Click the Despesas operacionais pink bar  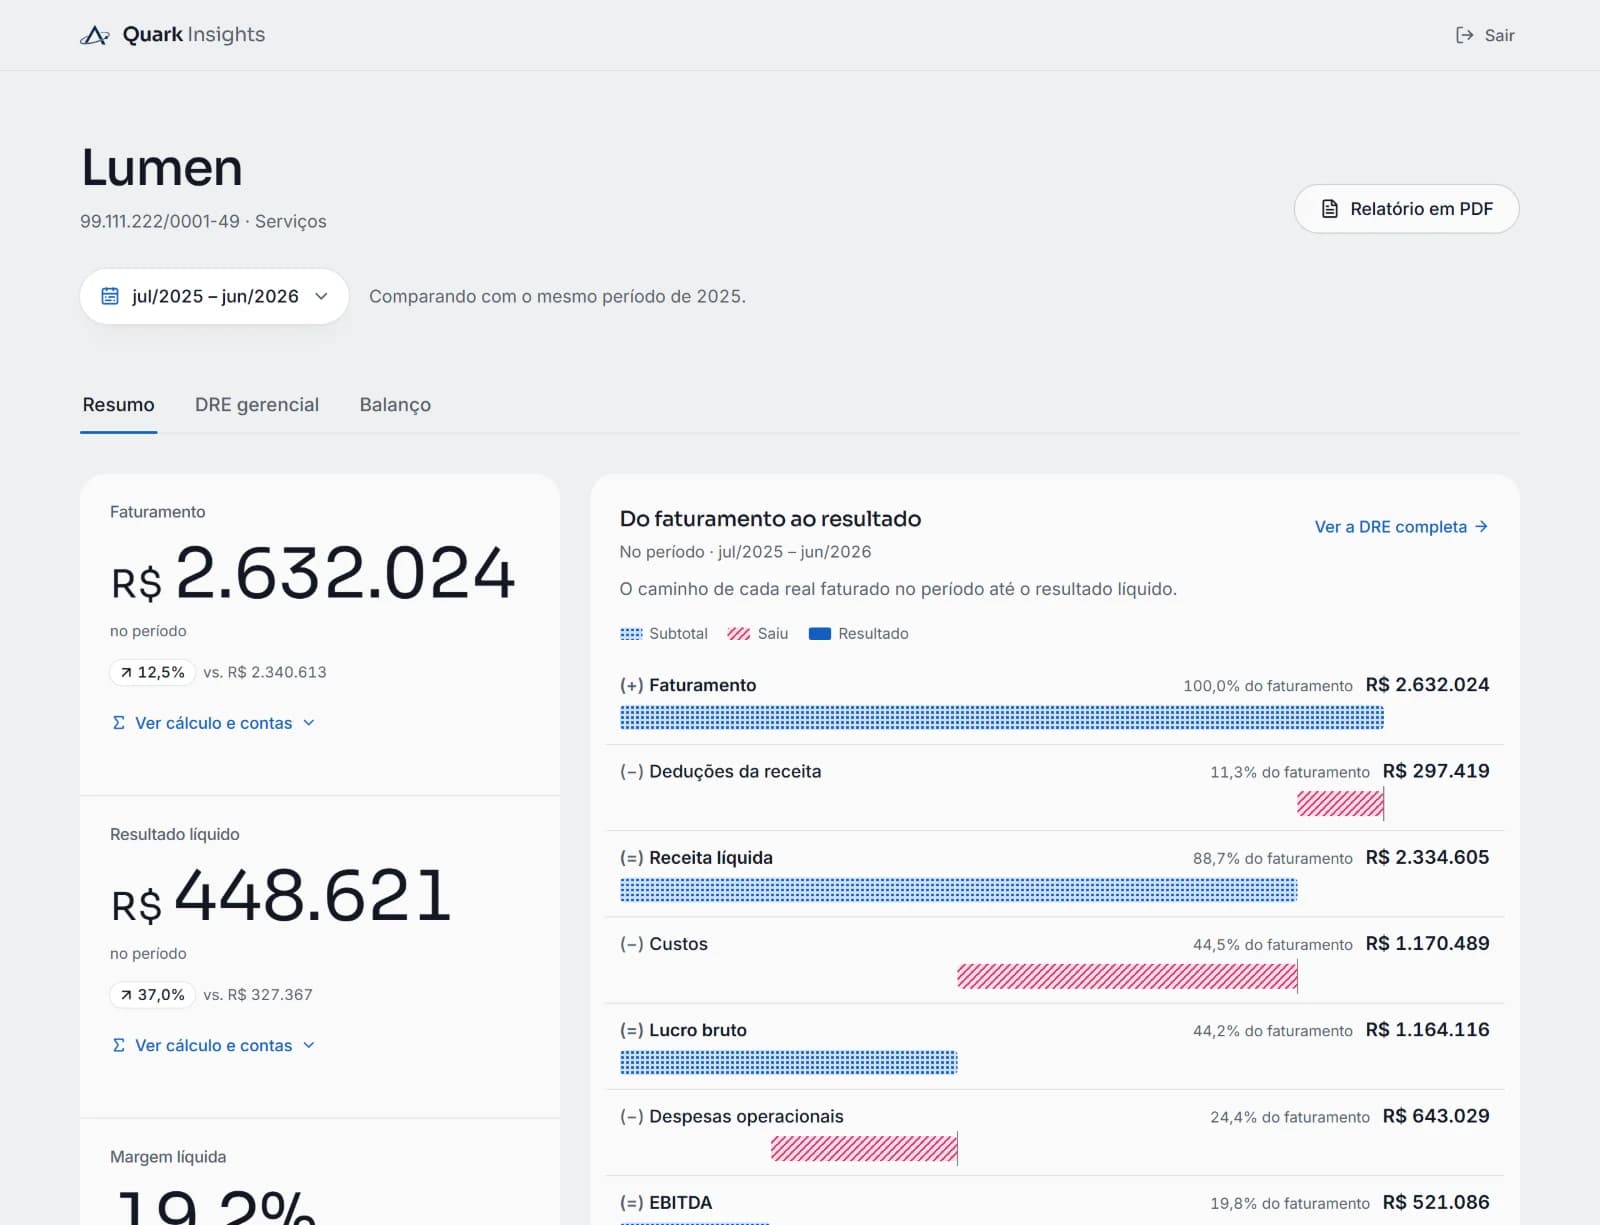tap(864, 1148)
